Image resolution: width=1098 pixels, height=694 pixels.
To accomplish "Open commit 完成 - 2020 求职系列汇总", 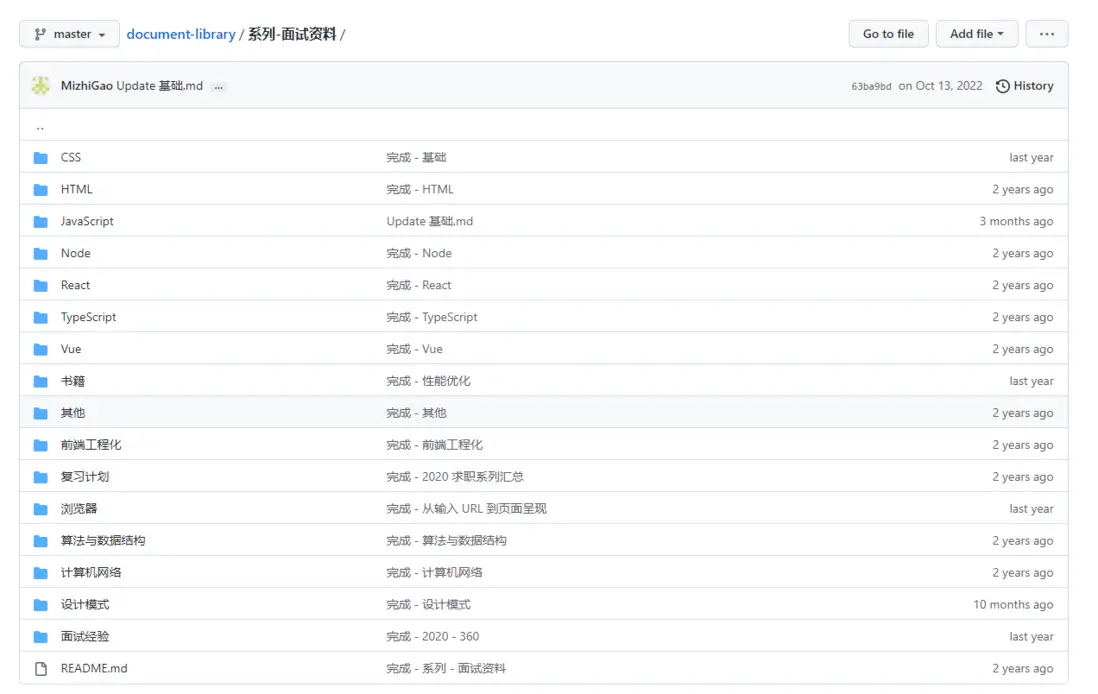I will tap(455, 477).
